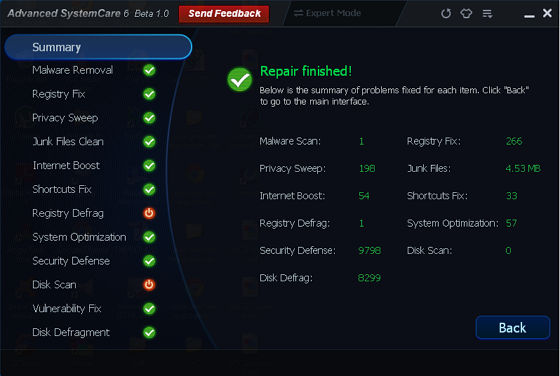560x376 pixels.
Task: Click green check beside Disk Defragment
Action: (149, 332)
